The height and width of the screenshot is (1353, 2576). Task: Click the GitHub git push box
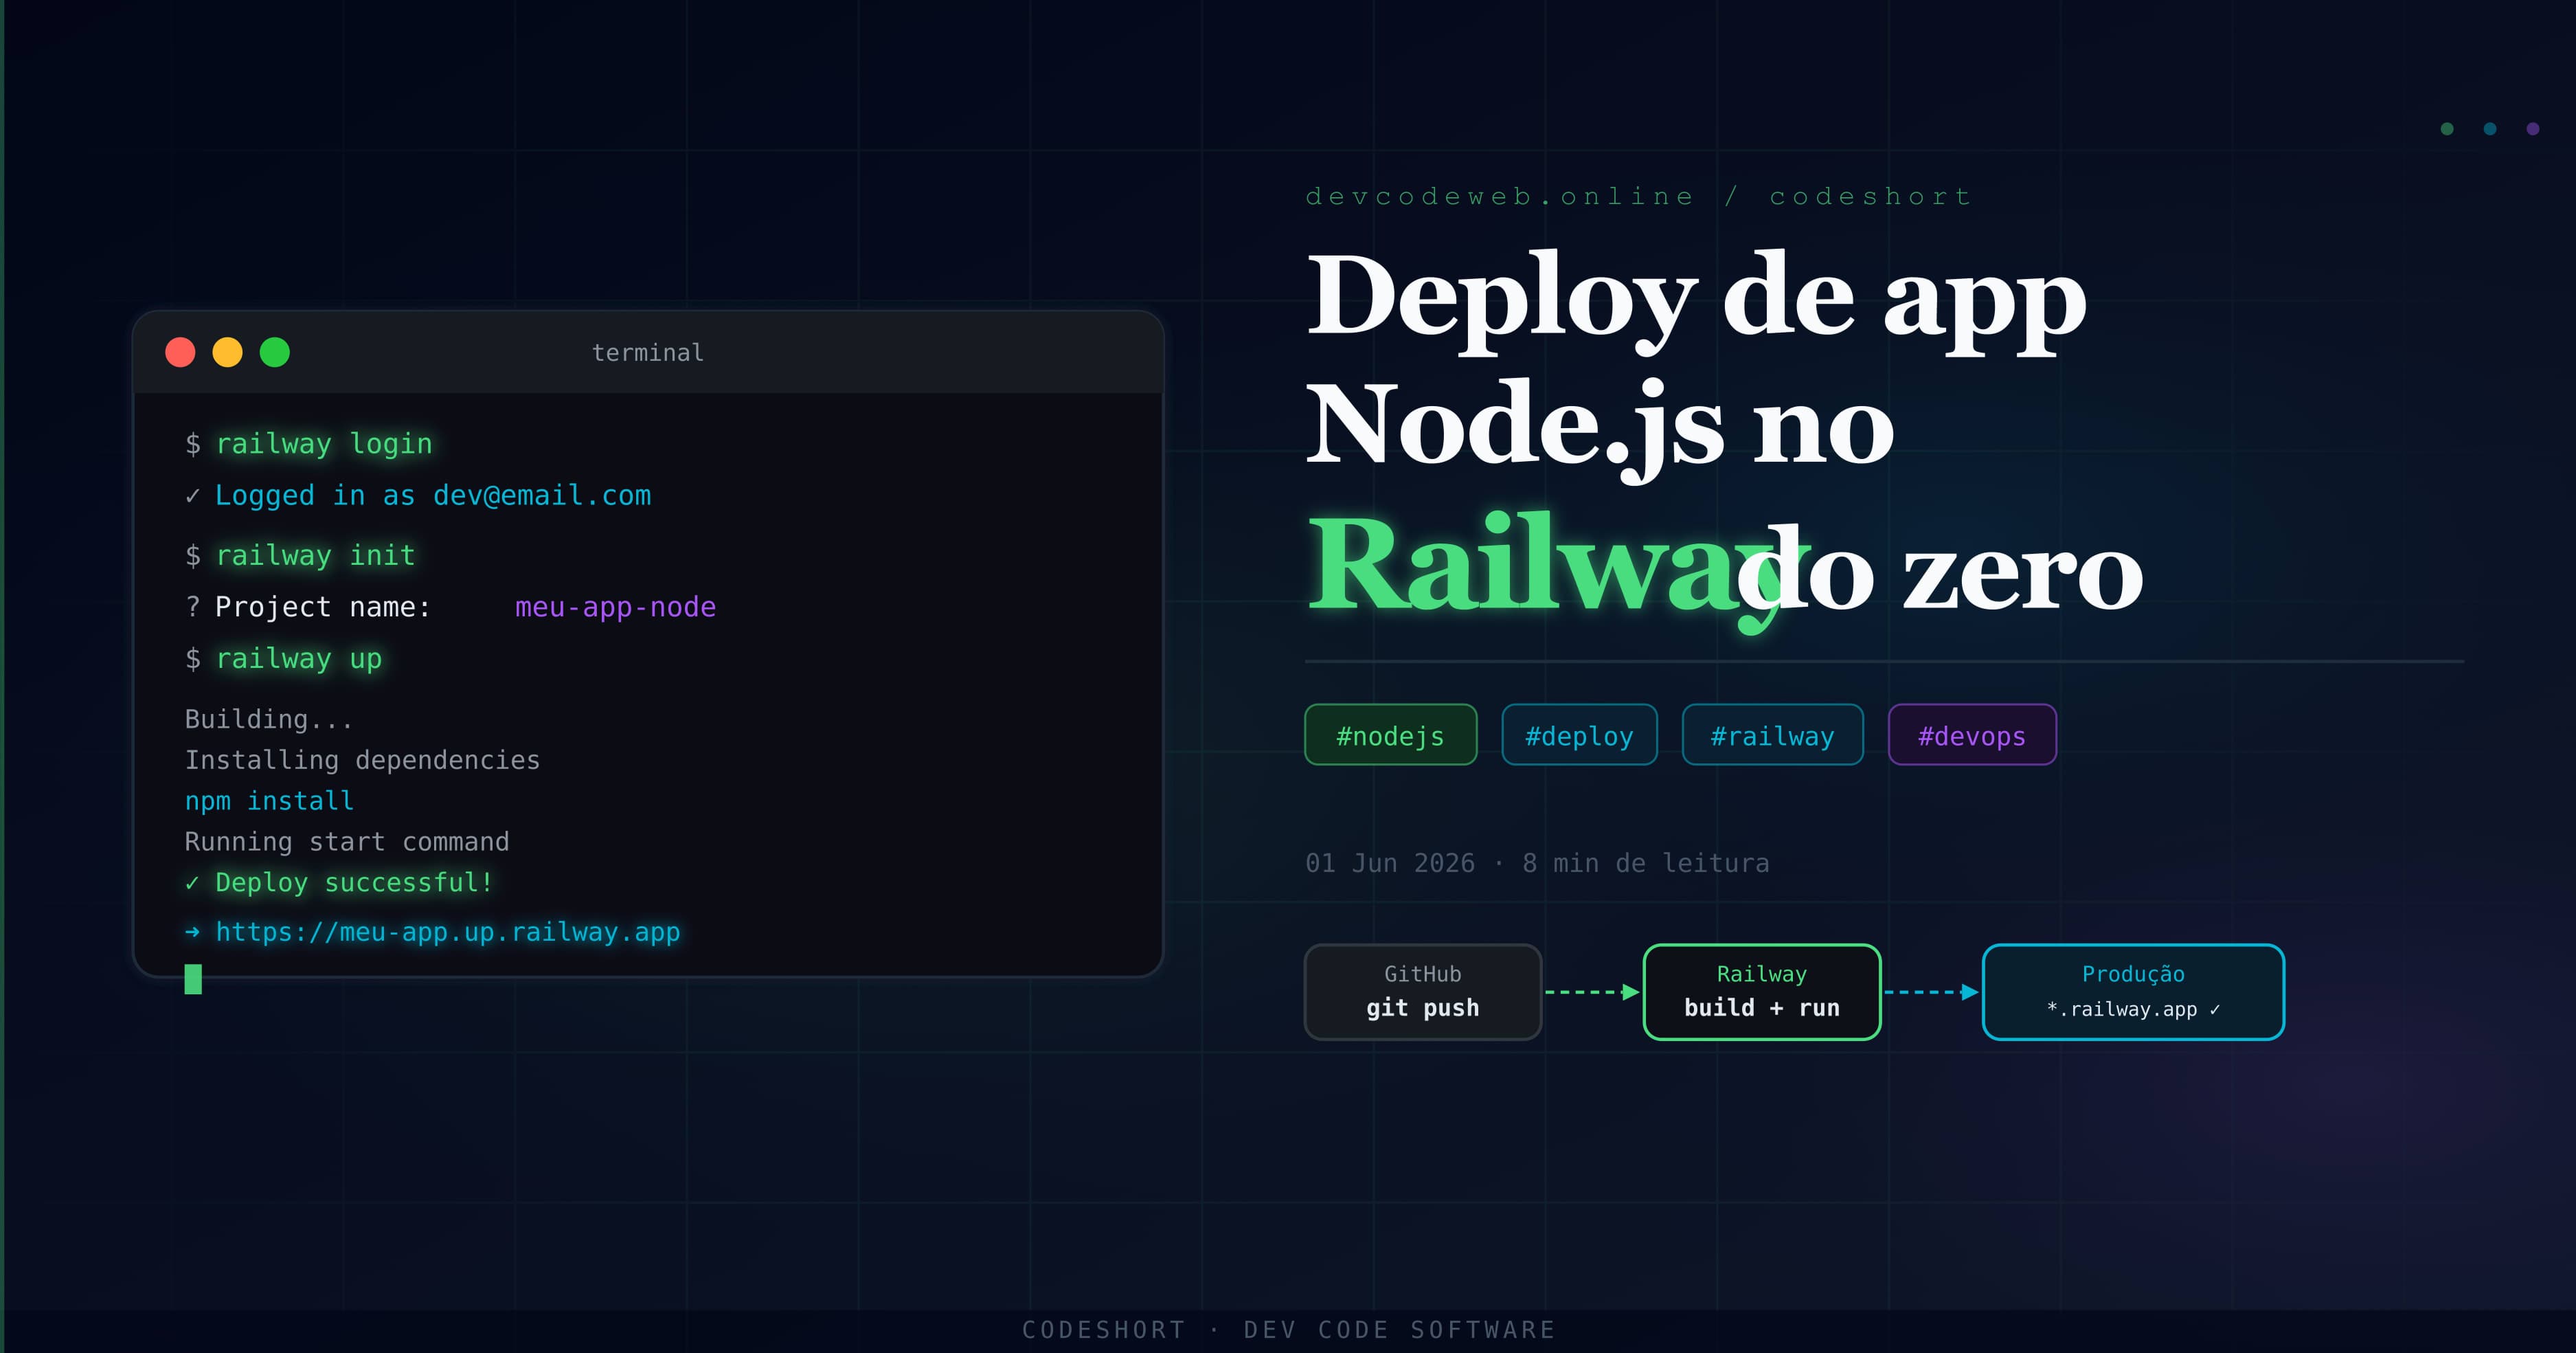coord(1423,992)
